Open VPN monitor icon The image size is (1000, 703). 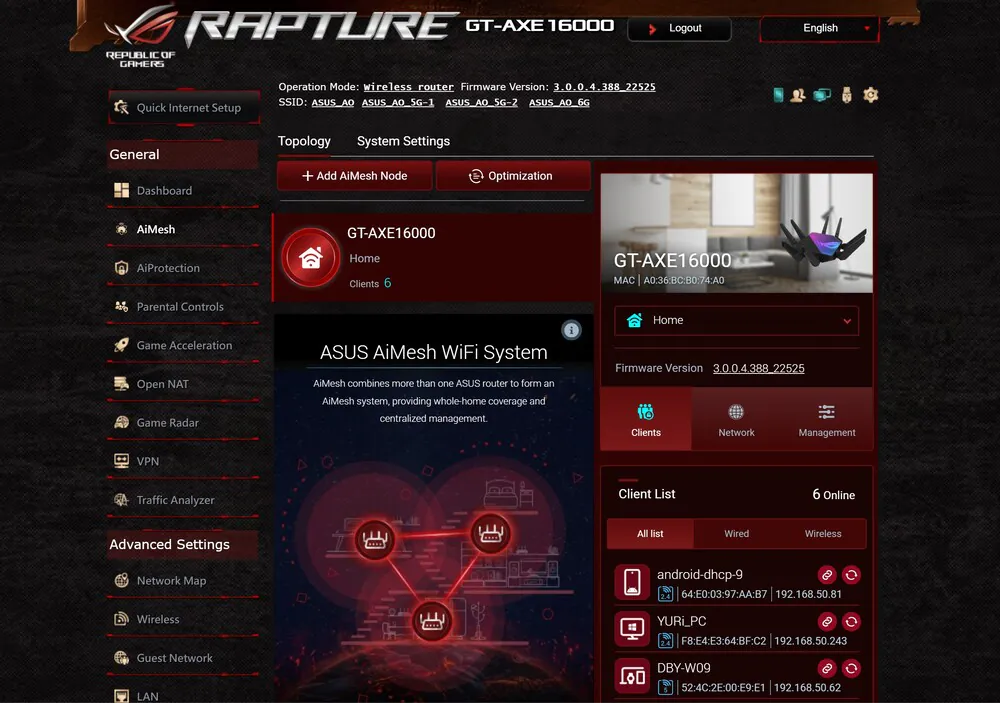pos(121,461)
